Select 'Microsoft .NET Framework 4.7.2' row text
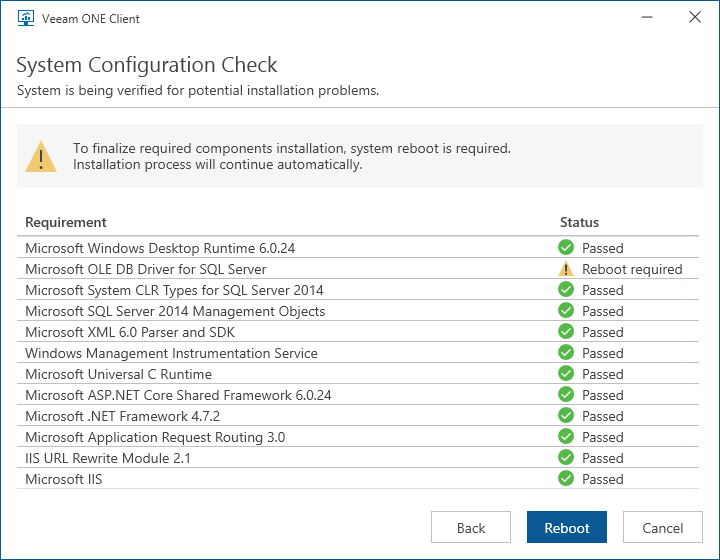The image size is (720, 560). tap(123, 416)
